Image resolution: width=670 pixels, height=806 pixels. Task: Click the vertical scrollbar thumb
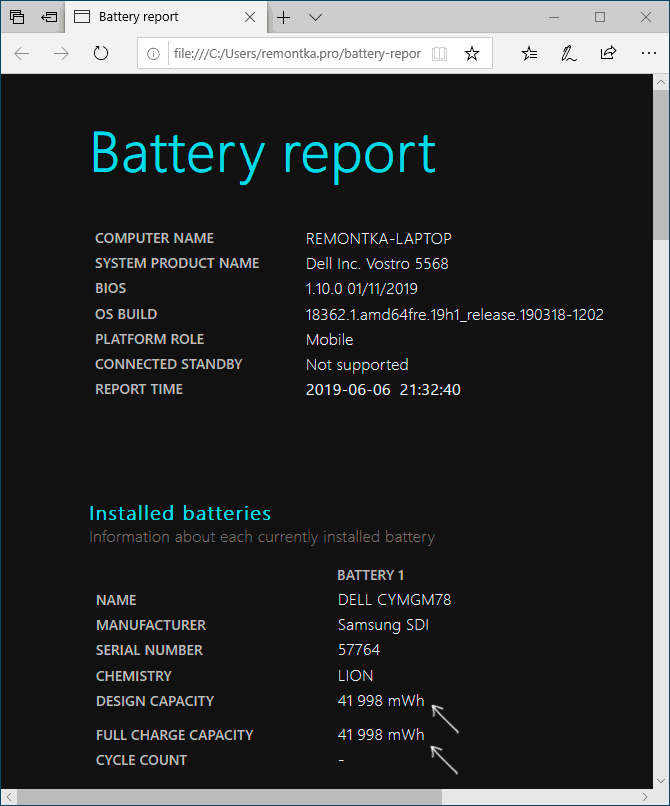point(661,160)
